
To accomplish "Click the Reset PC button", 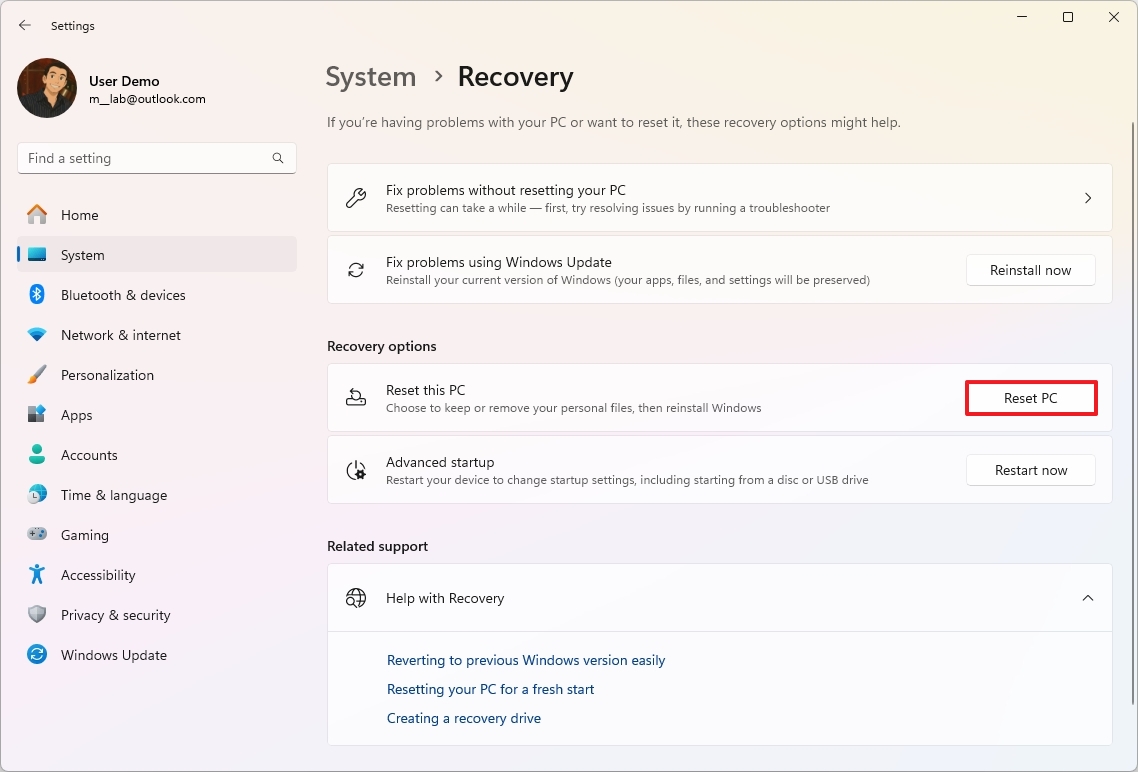I will tap(1031, 398).
